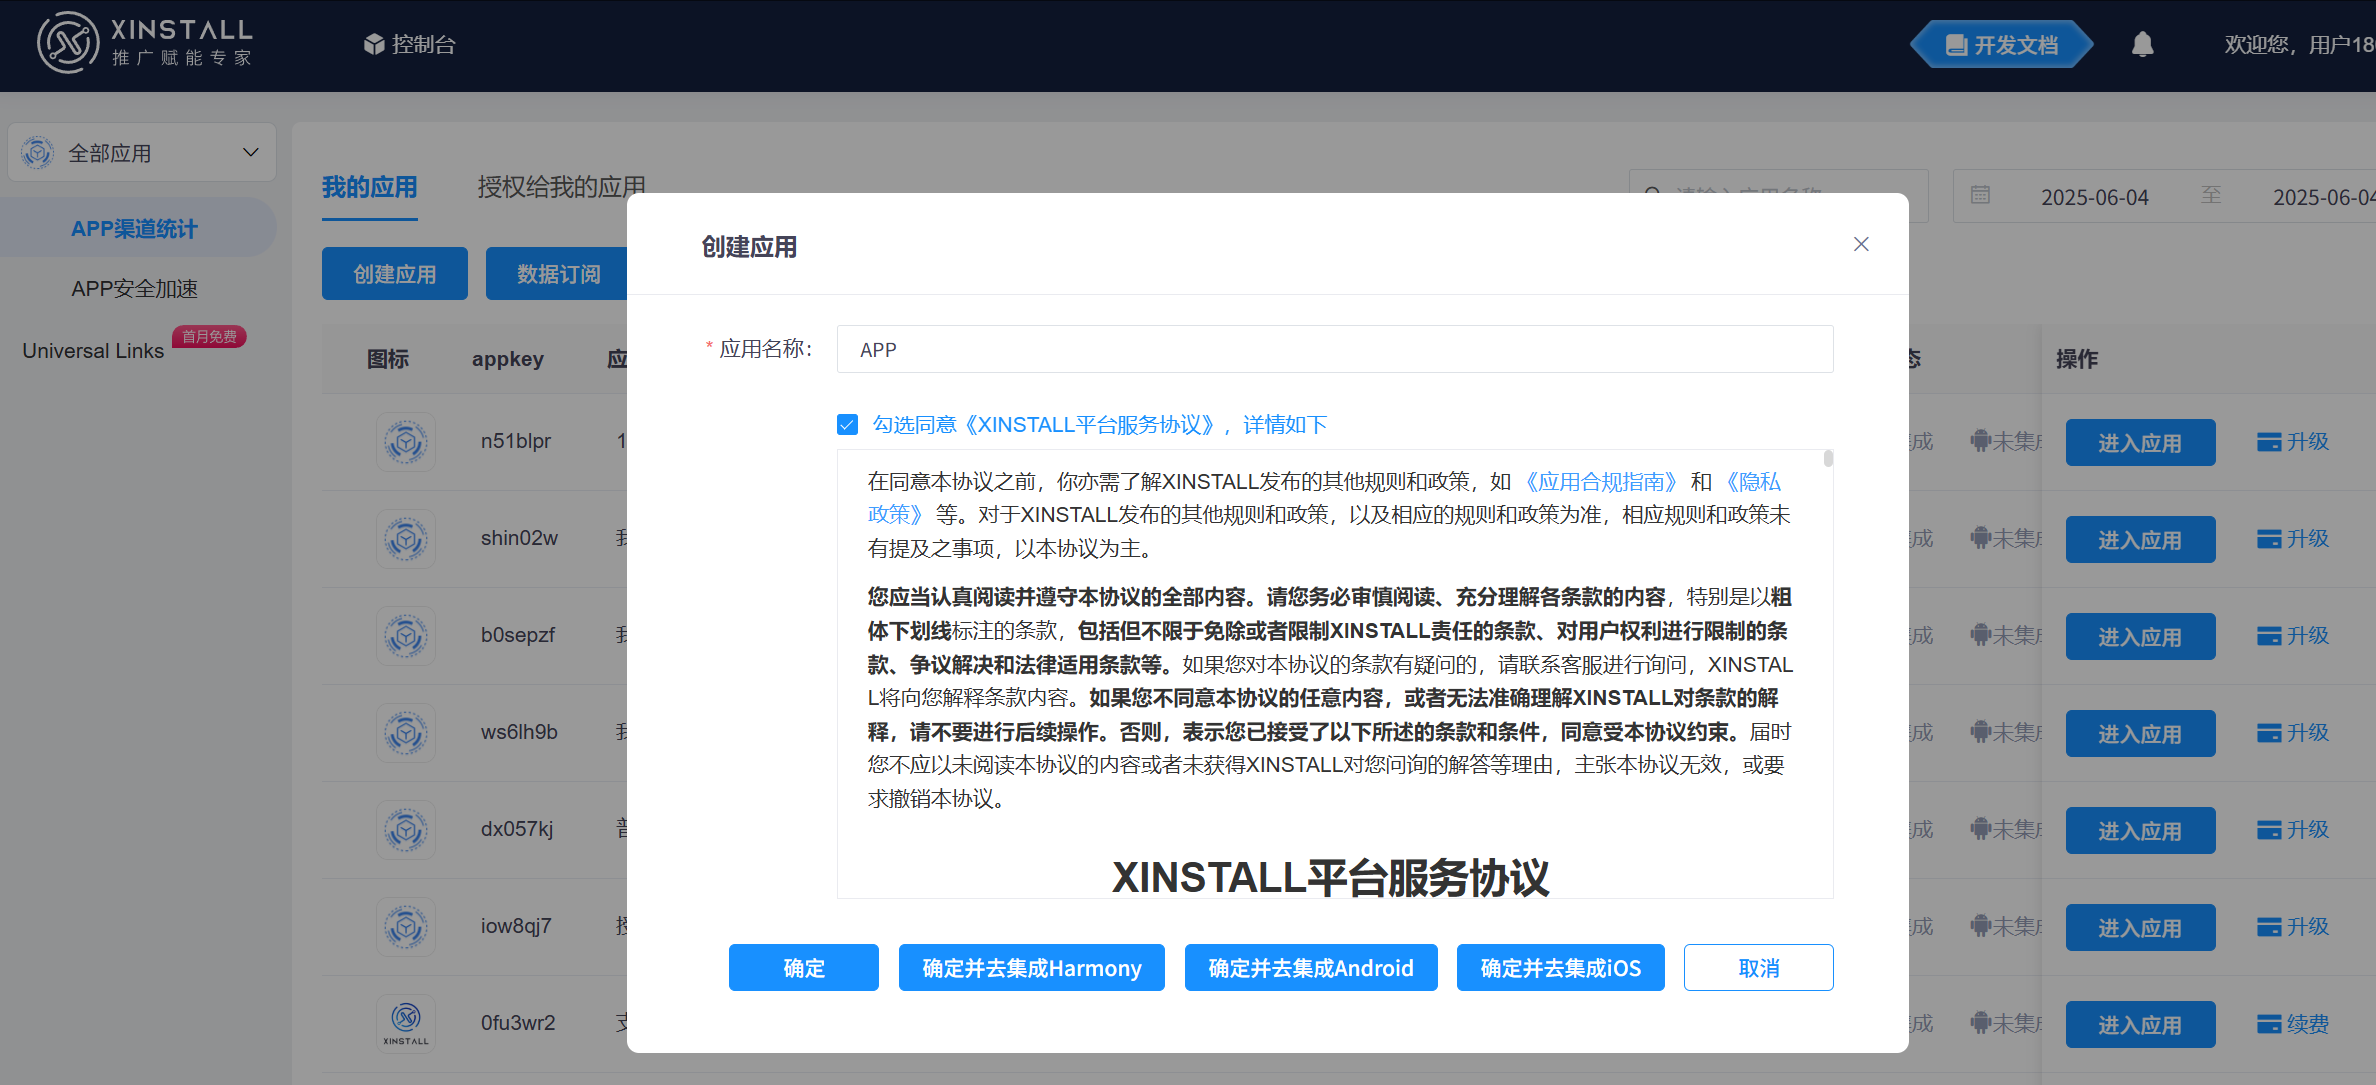Select APP安全加速 in the sidebar

point(134,289)
